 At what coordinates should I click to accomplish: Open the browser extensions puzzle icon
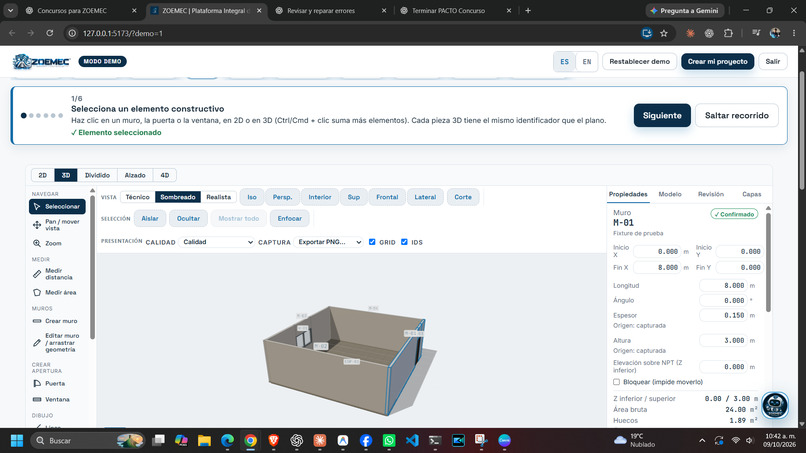728,33
